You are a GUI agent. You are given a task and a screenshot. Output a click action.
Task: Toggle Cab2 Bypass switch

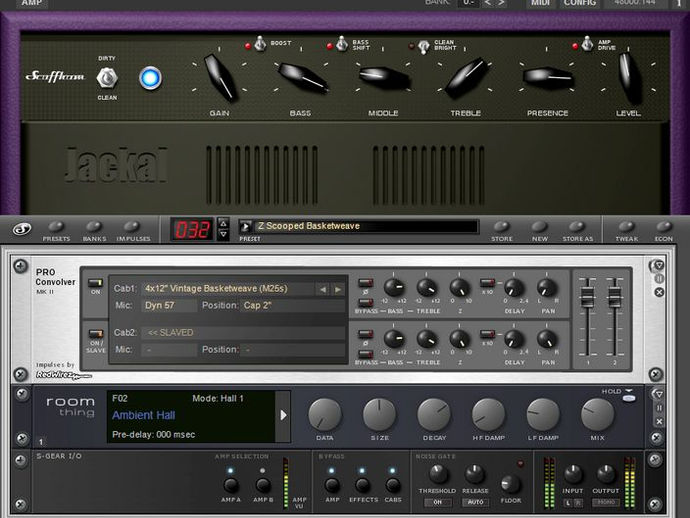pyautogui.click(x=365, y=354)
